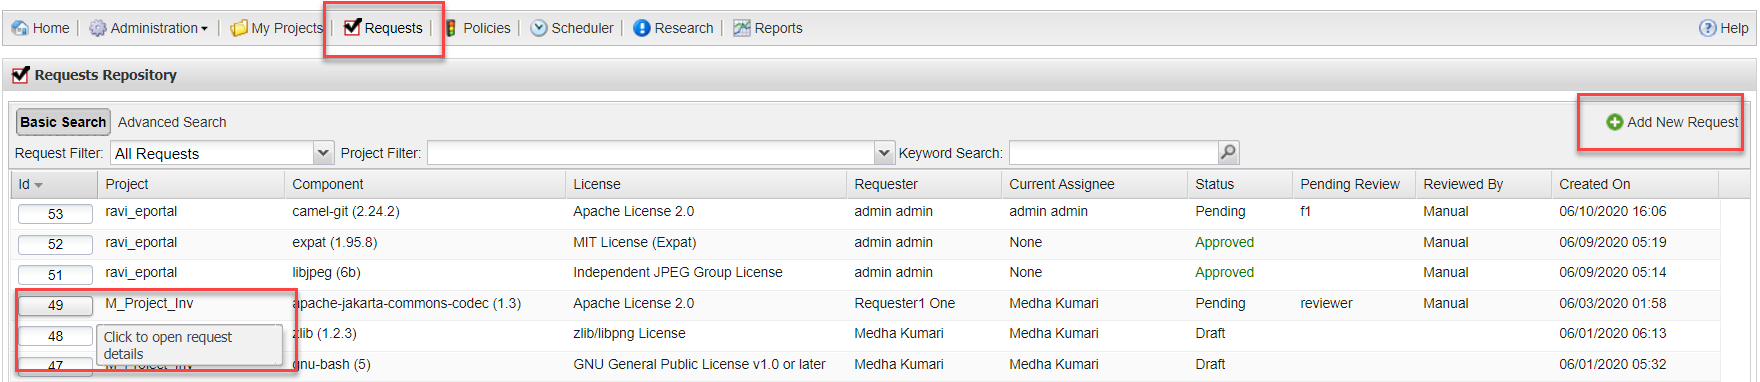Open the Requests menu tab
This screenshot has height=382, width=1760.
point(384,28)
